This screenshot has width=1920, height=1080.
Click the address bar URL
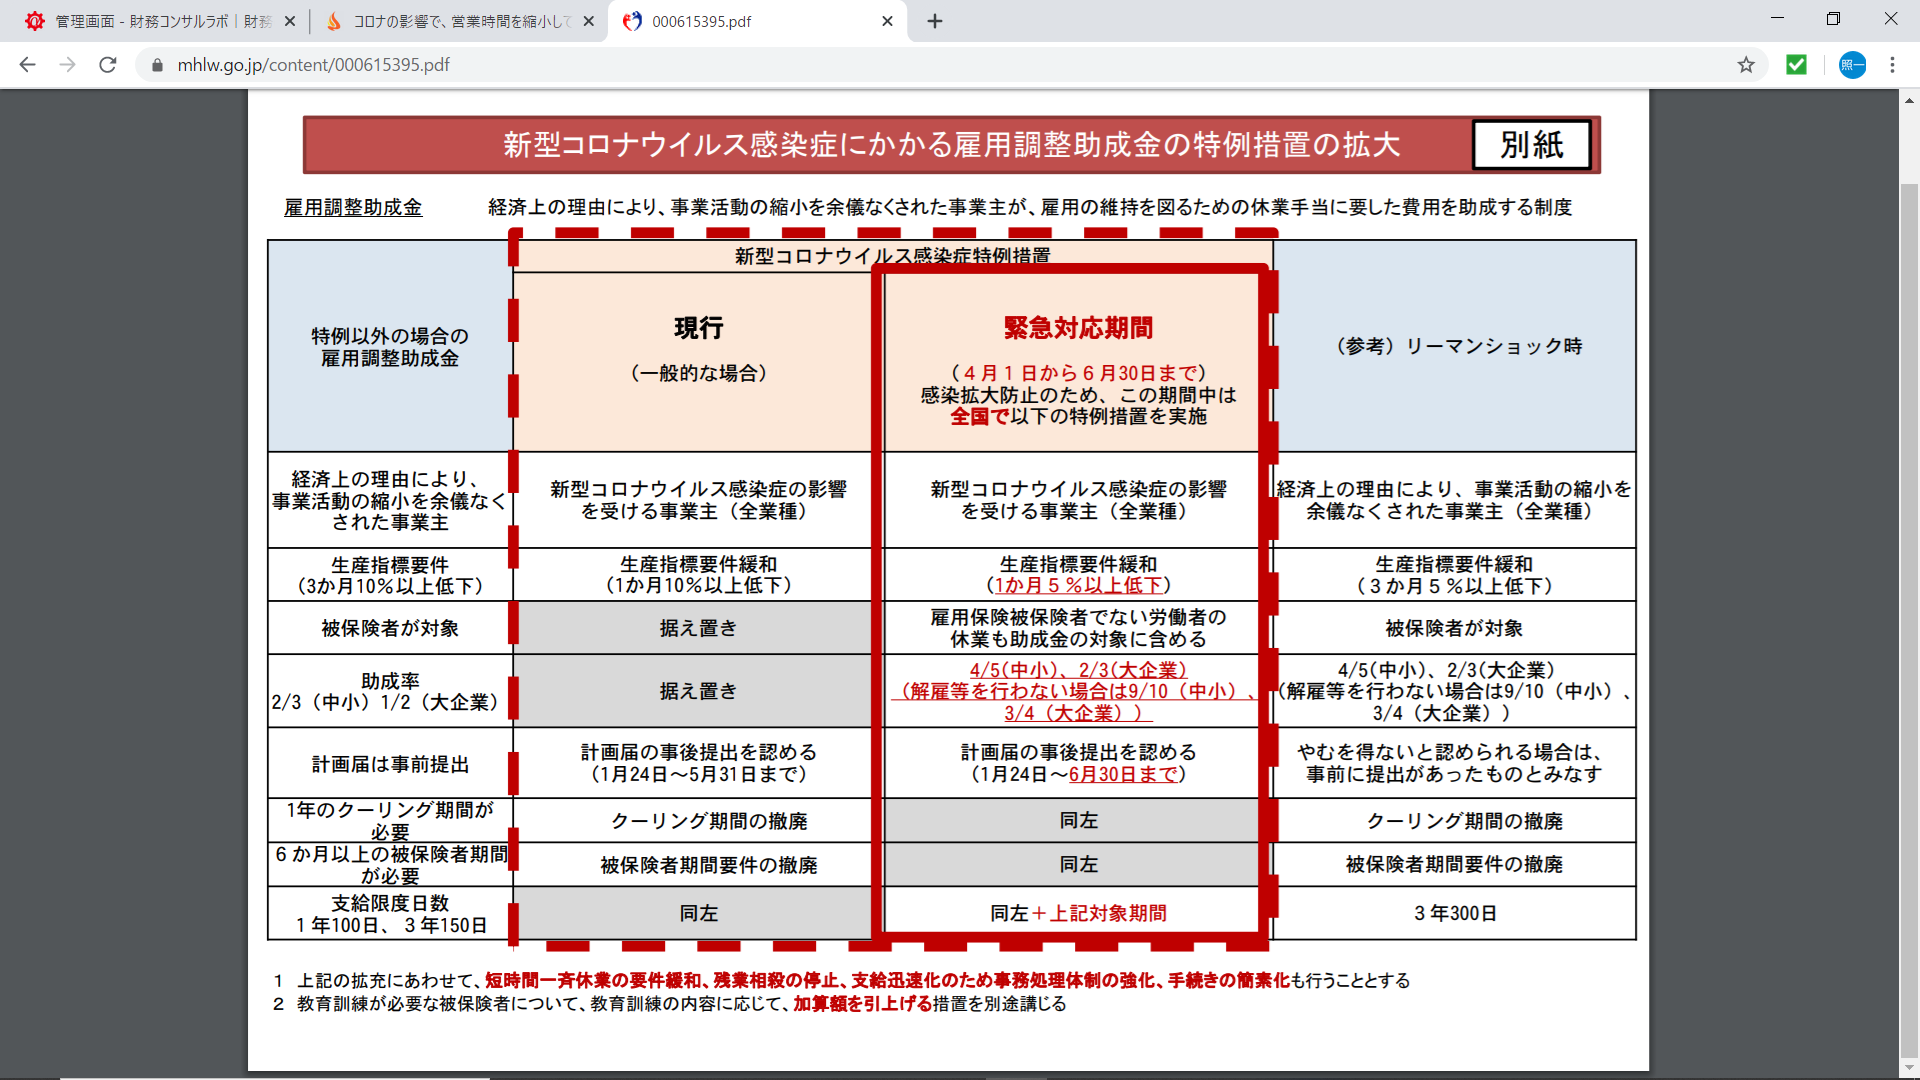[x=314, y=65]
